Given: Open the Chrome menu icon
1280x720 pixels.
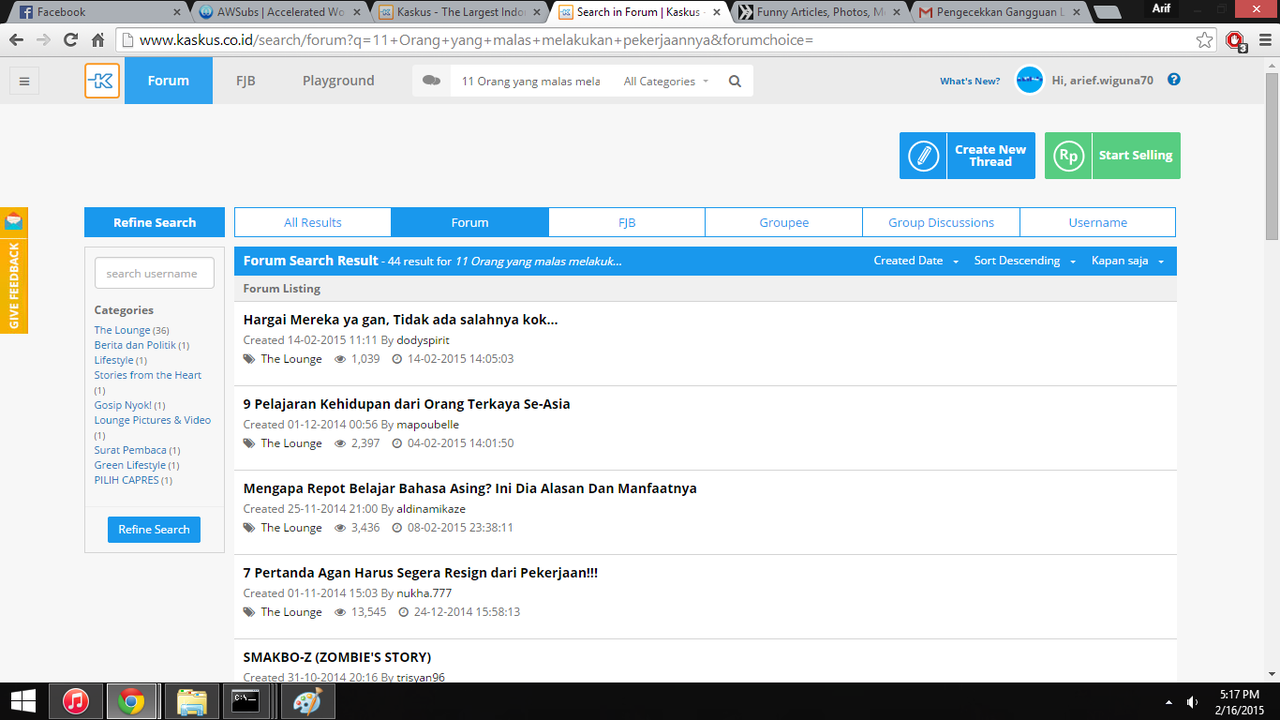Looking at the screenshot, I should coord(1264,40).
